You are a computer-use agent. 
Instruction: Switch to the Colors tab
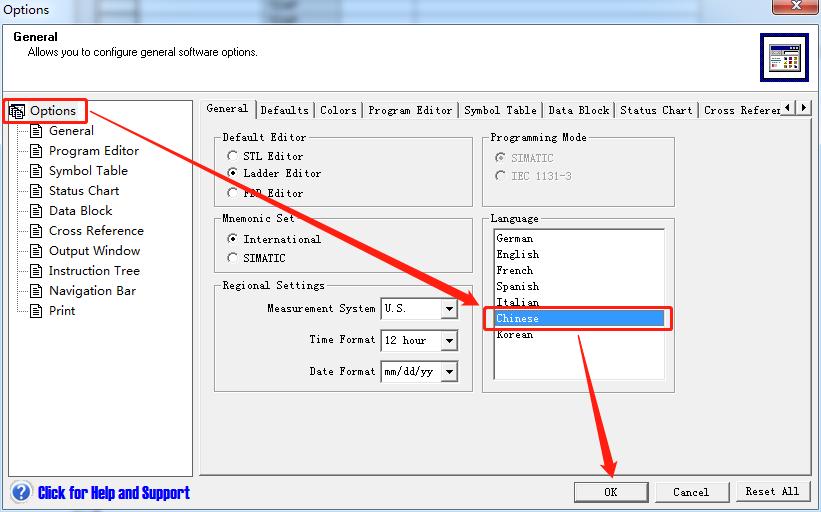338,110
